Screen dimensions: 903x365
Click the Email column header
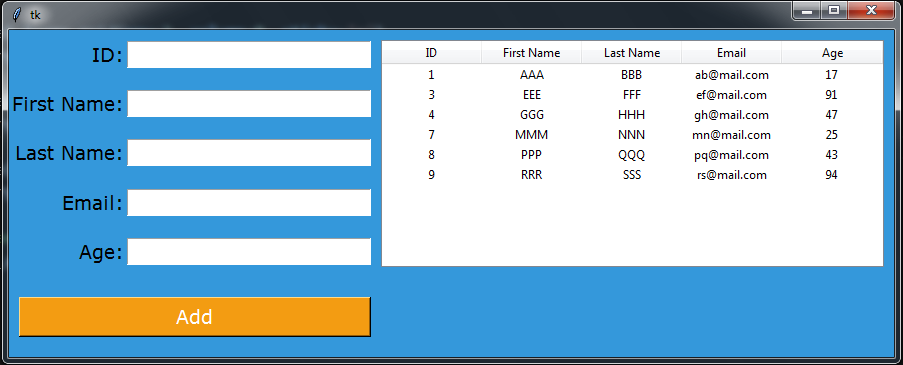731,53
